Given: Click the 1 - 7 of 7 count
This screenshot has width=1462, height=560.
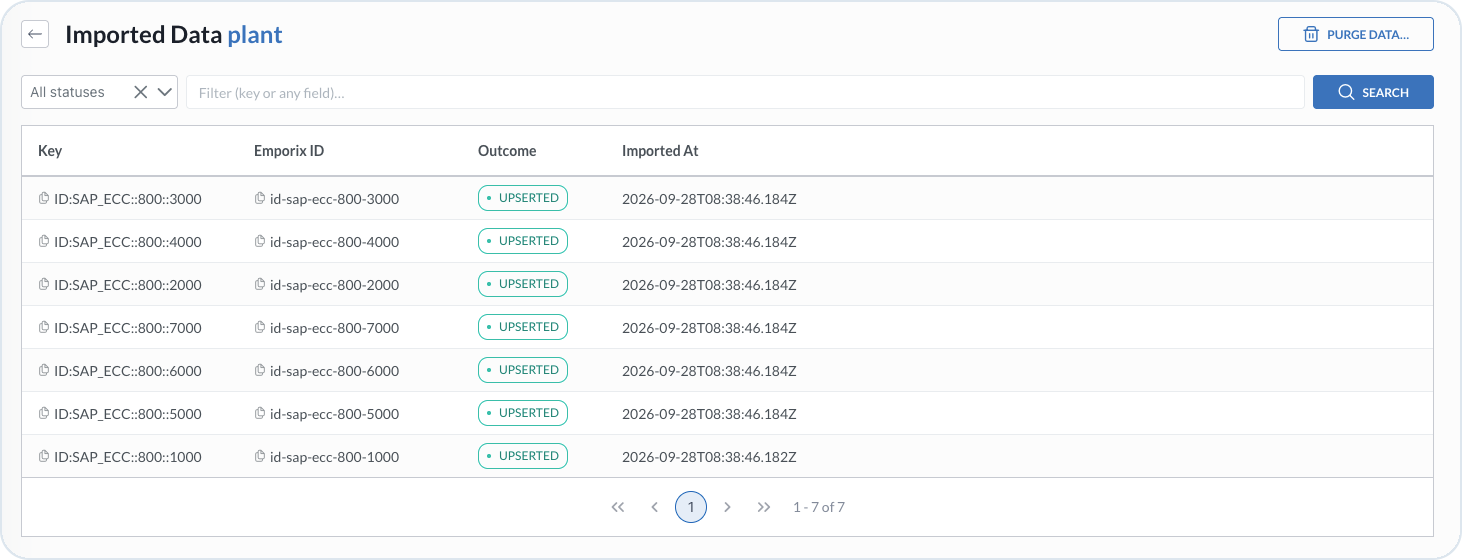Looking at the screenshot, I should (819, 507).
